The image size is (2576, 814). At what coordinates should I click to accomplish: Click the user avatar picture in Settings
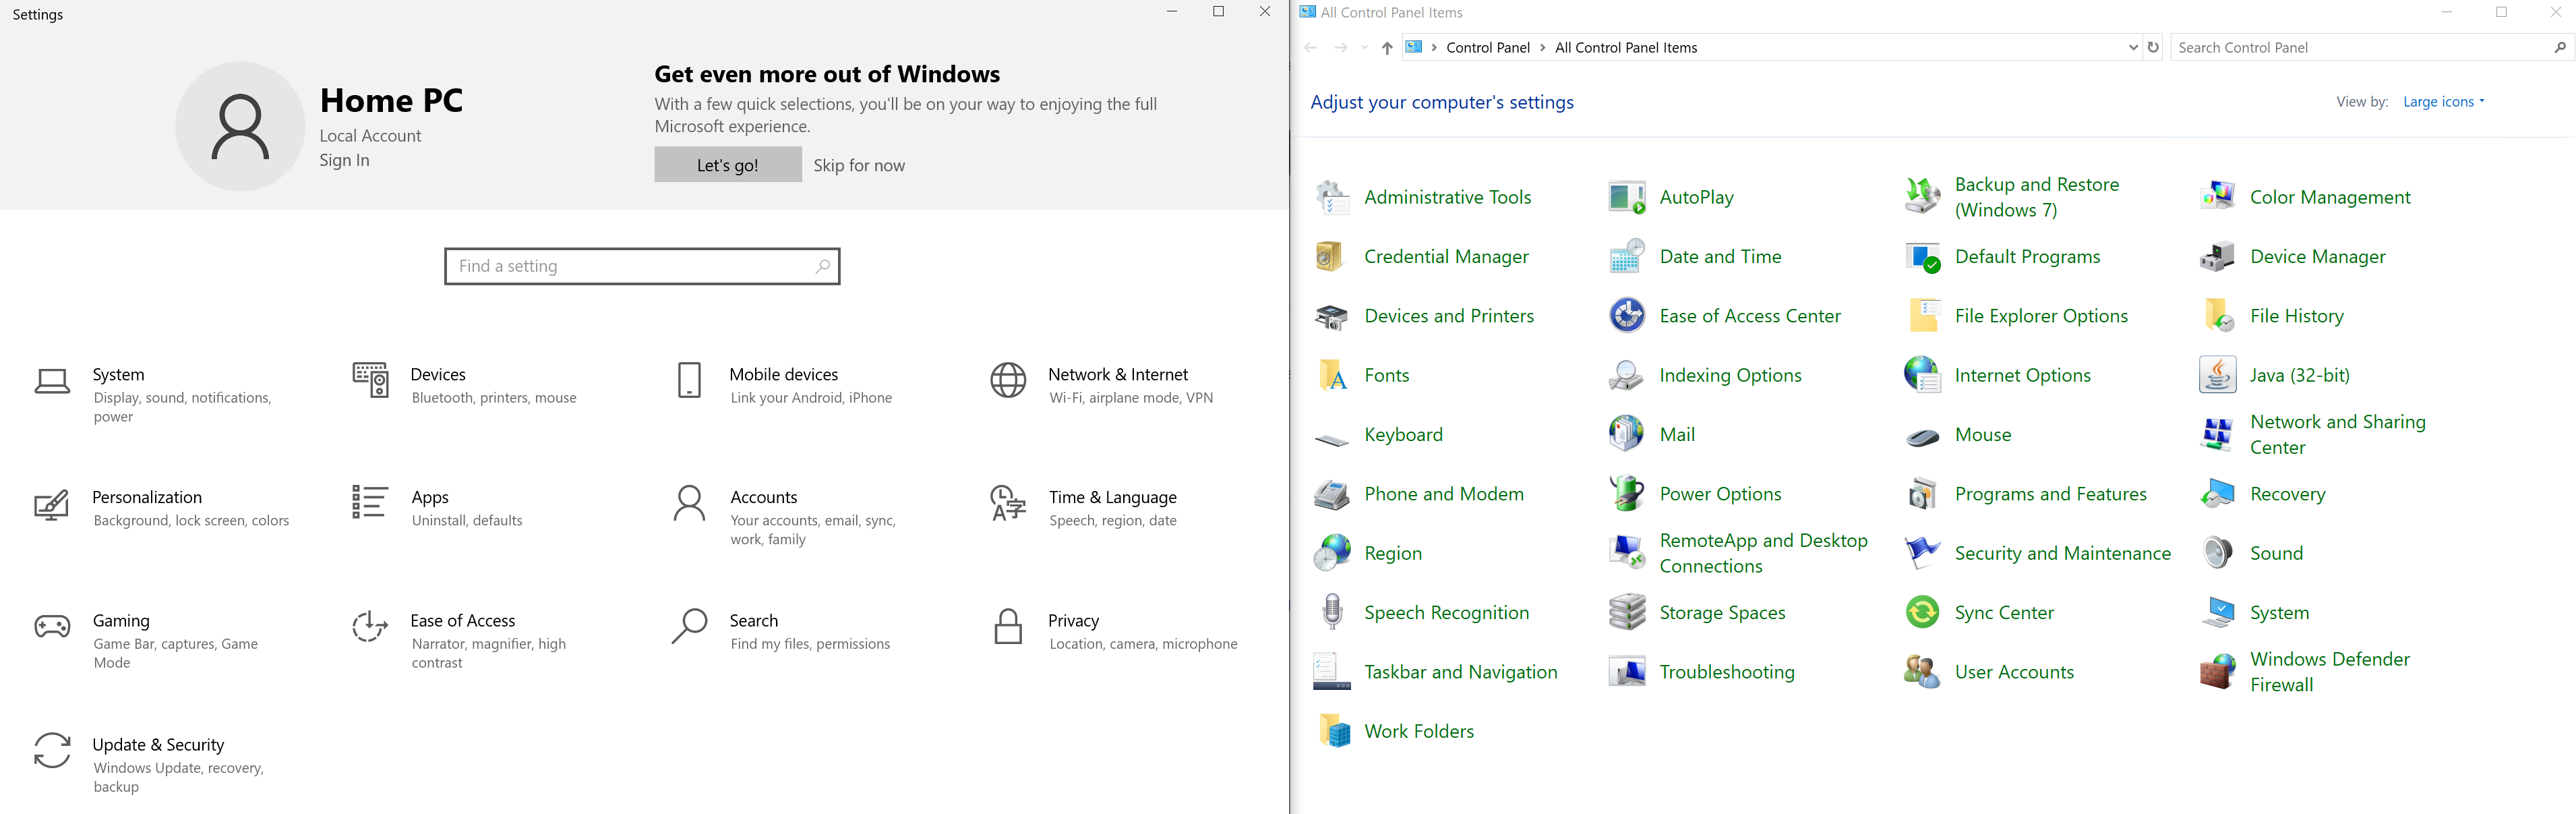coord(240,126)
